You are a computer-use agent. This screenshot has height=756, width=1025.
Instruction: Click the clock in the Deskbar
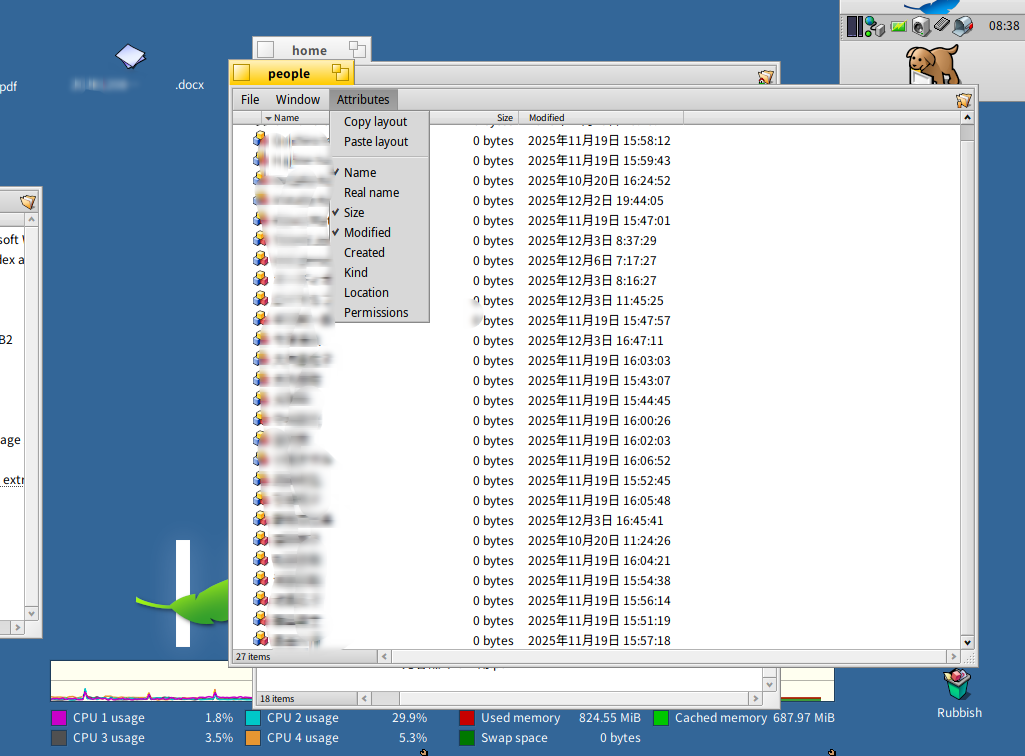coord(1003,26)
